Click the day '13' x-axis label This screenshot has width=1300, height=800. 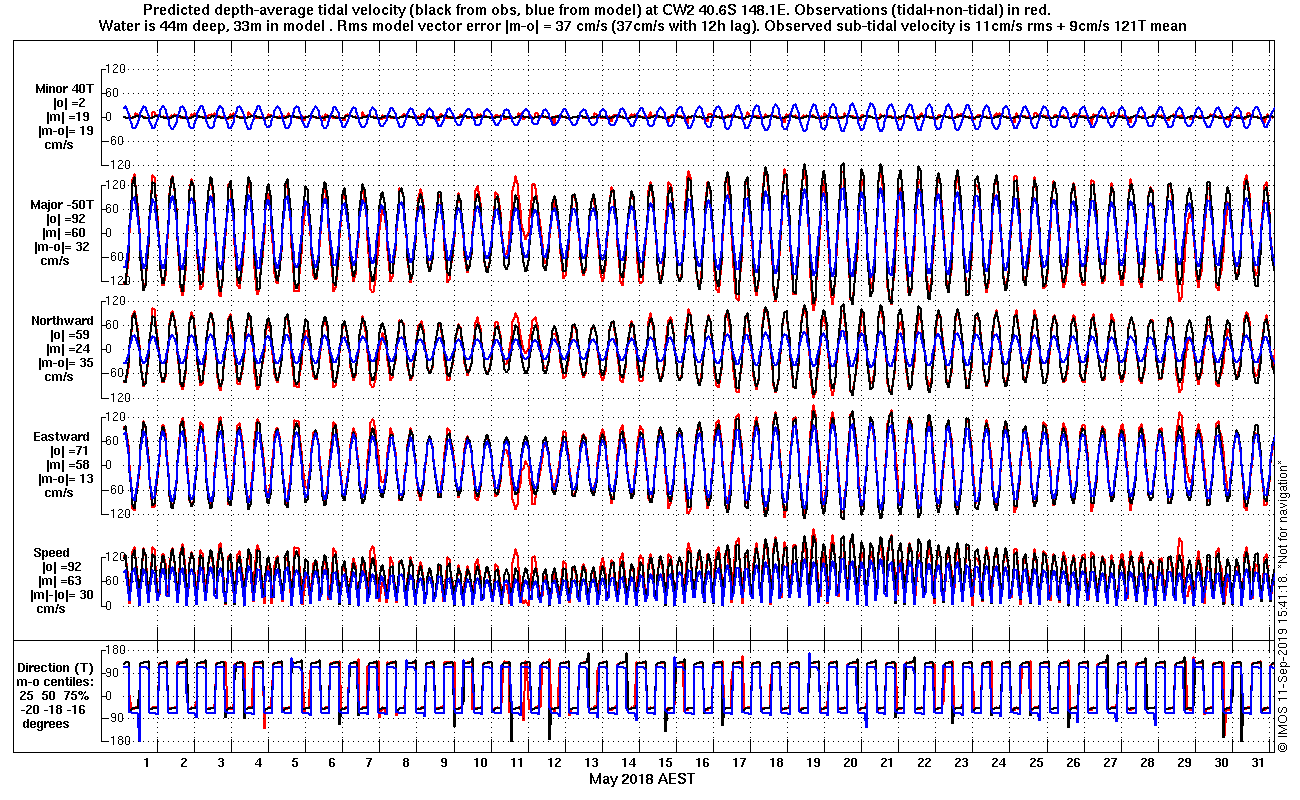[591, 763]
